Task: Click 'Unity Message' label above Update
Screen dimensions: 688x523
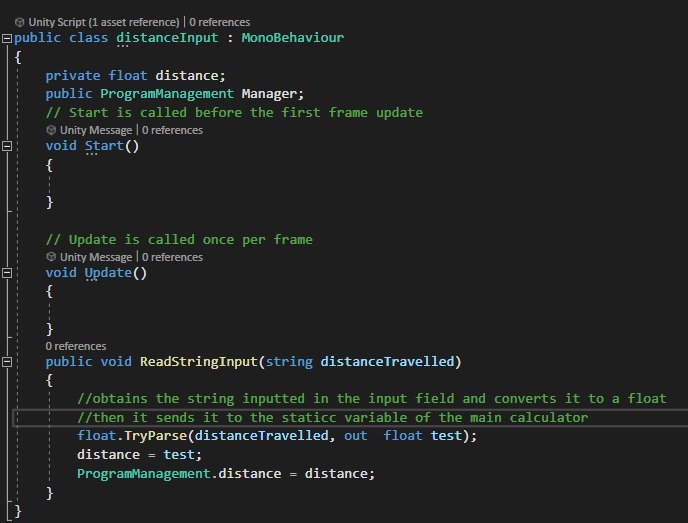Action: click(x=96, y=257)
